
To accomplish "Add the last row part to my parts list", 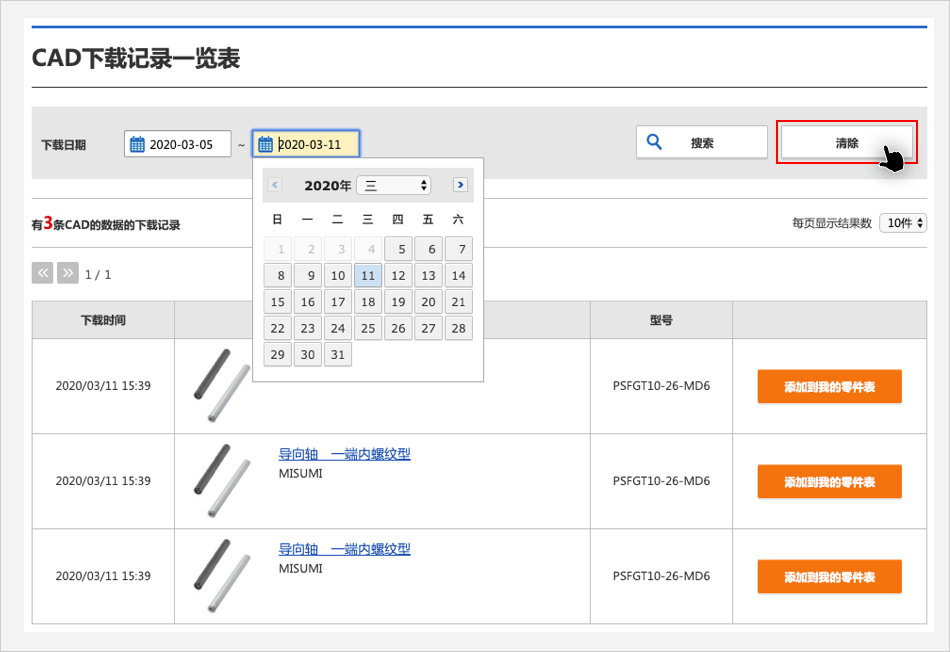I will pyautogui.click(x=829, y=577).
